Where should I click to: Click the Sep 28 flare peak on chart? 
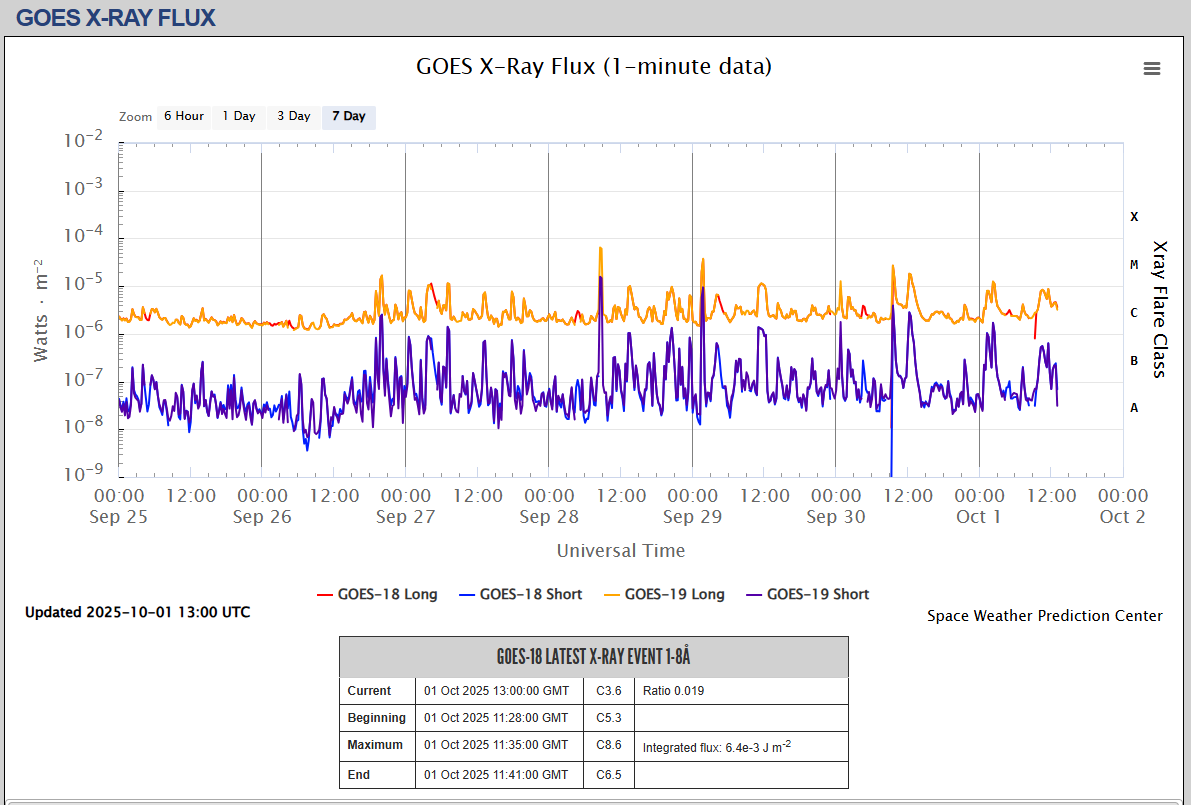pos(600,249)
